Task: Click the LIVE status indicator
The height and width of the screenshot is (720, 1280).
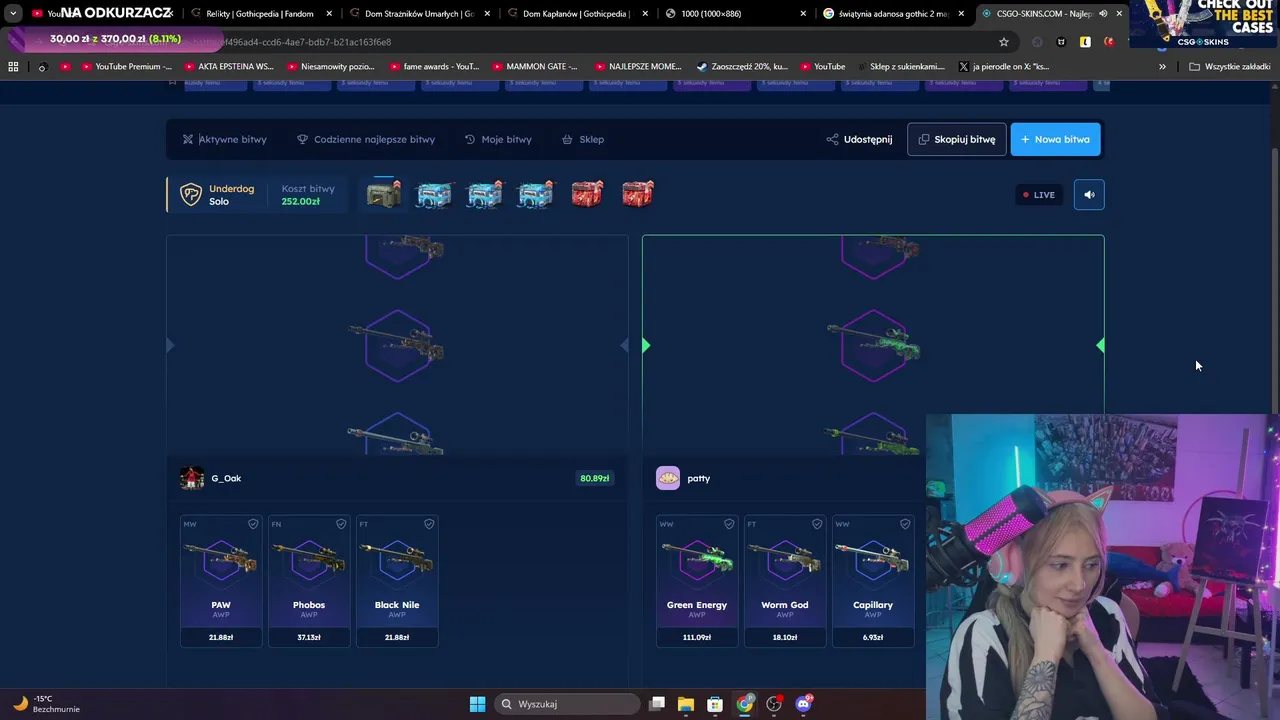Action: 1039,195
